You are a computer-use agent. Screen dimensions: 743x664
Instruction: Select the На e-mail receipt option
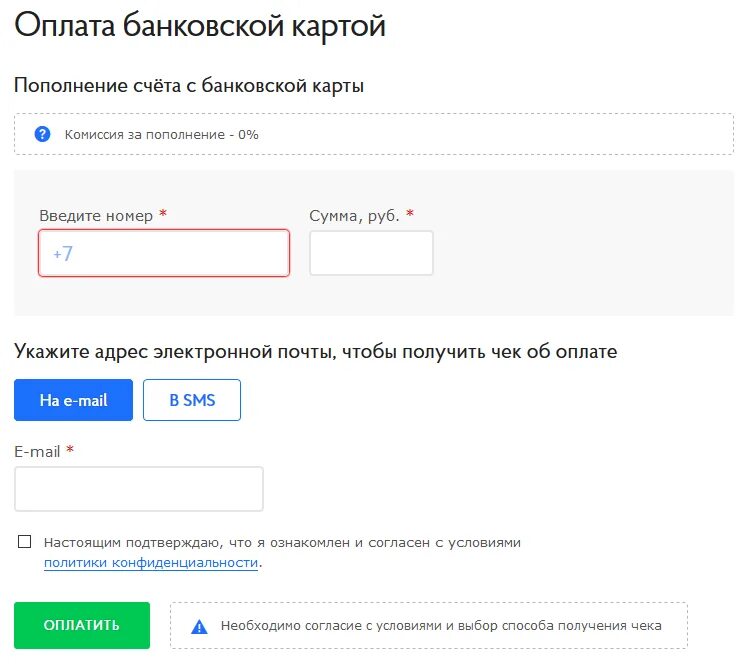click(73, 400)
